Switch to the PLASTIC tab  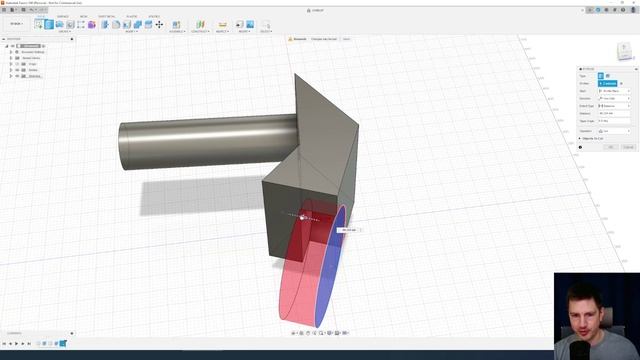(132, 17)
